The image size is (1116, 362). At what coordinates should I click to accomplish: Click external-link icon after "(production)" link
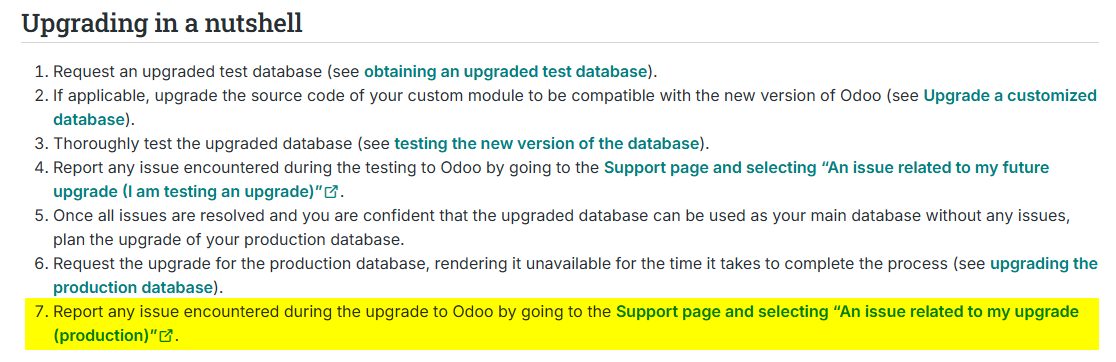pos(166,336)
